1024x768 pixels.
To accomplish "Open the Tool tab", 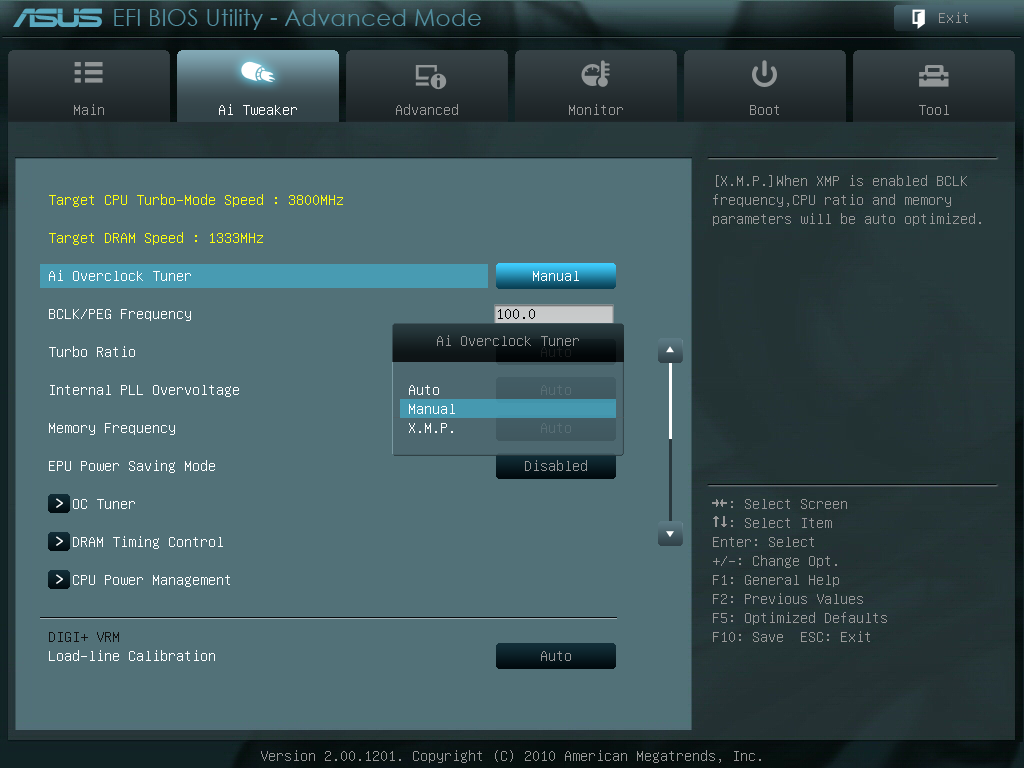I will coord(934,86).
